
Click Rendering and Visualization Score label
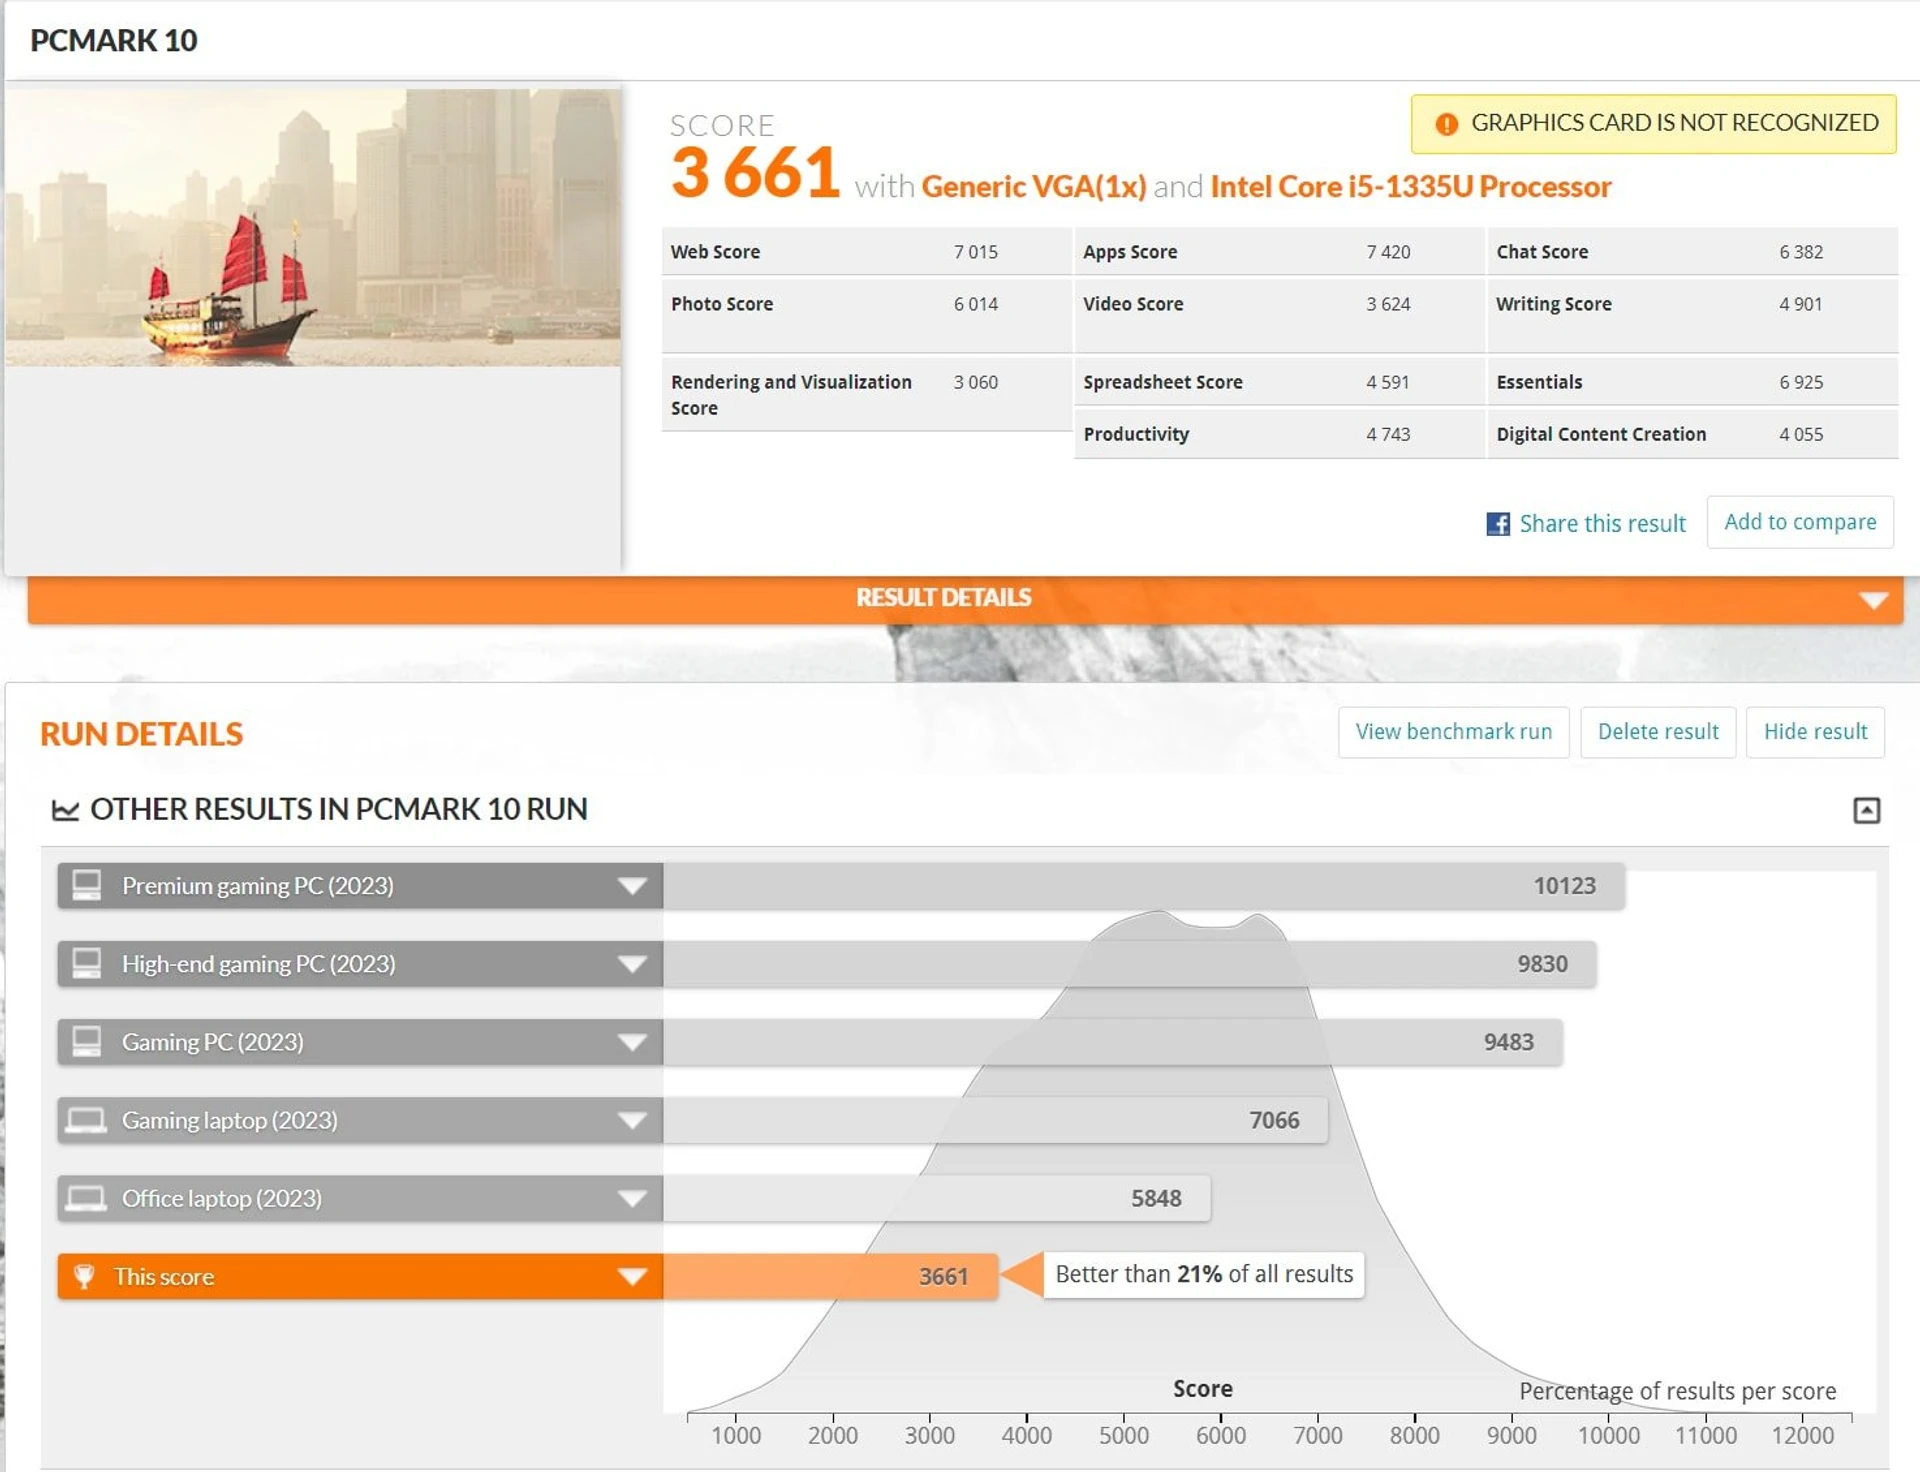click(x=791, y=395)
